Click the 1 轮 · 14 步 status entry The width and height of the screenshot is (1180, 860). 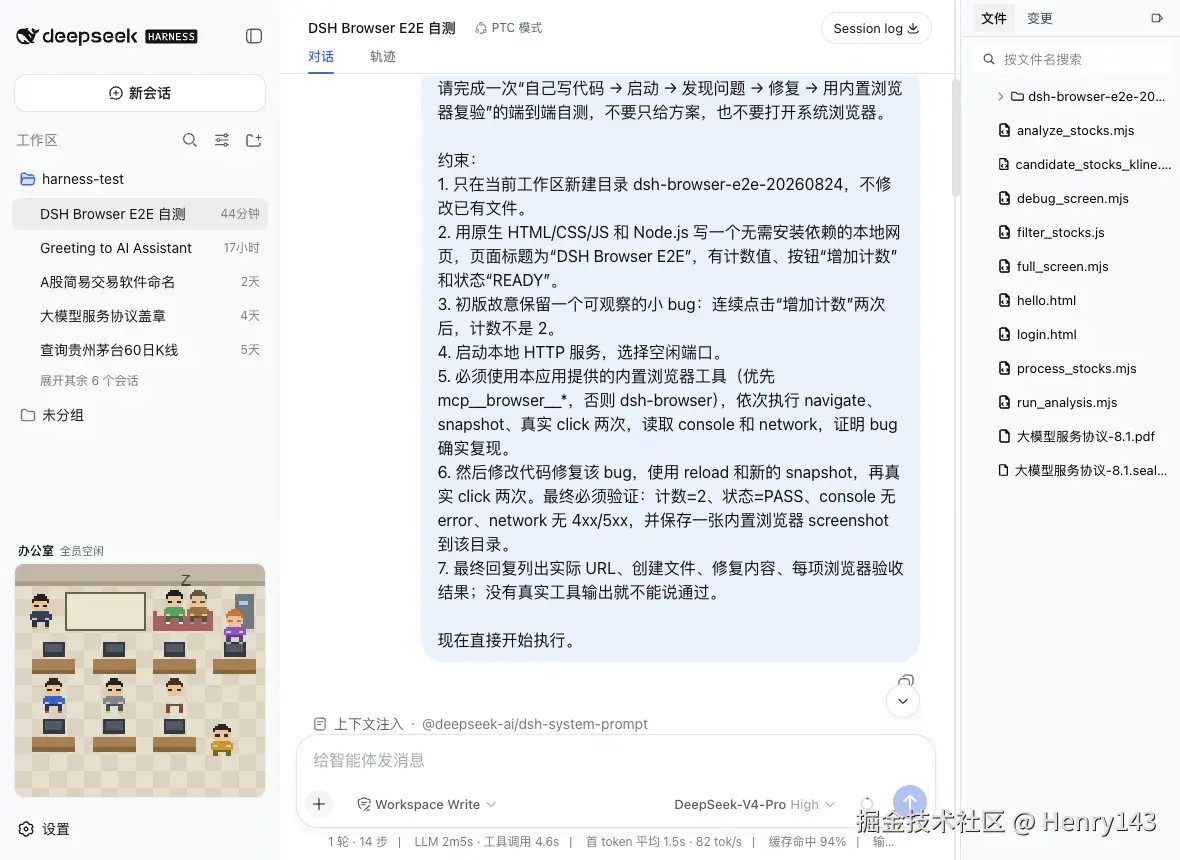[x=357, y=841]
